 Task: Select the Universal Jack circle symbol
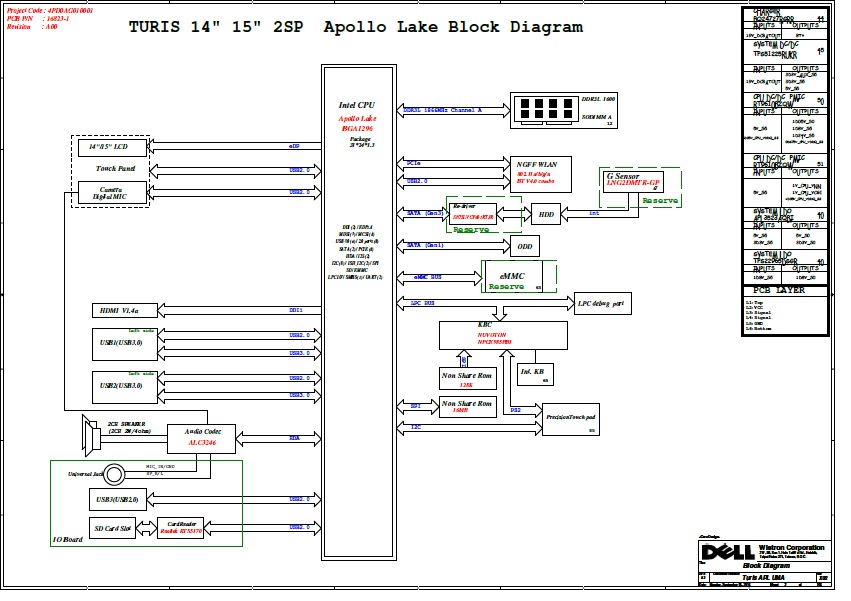click(x=117, y=474)
